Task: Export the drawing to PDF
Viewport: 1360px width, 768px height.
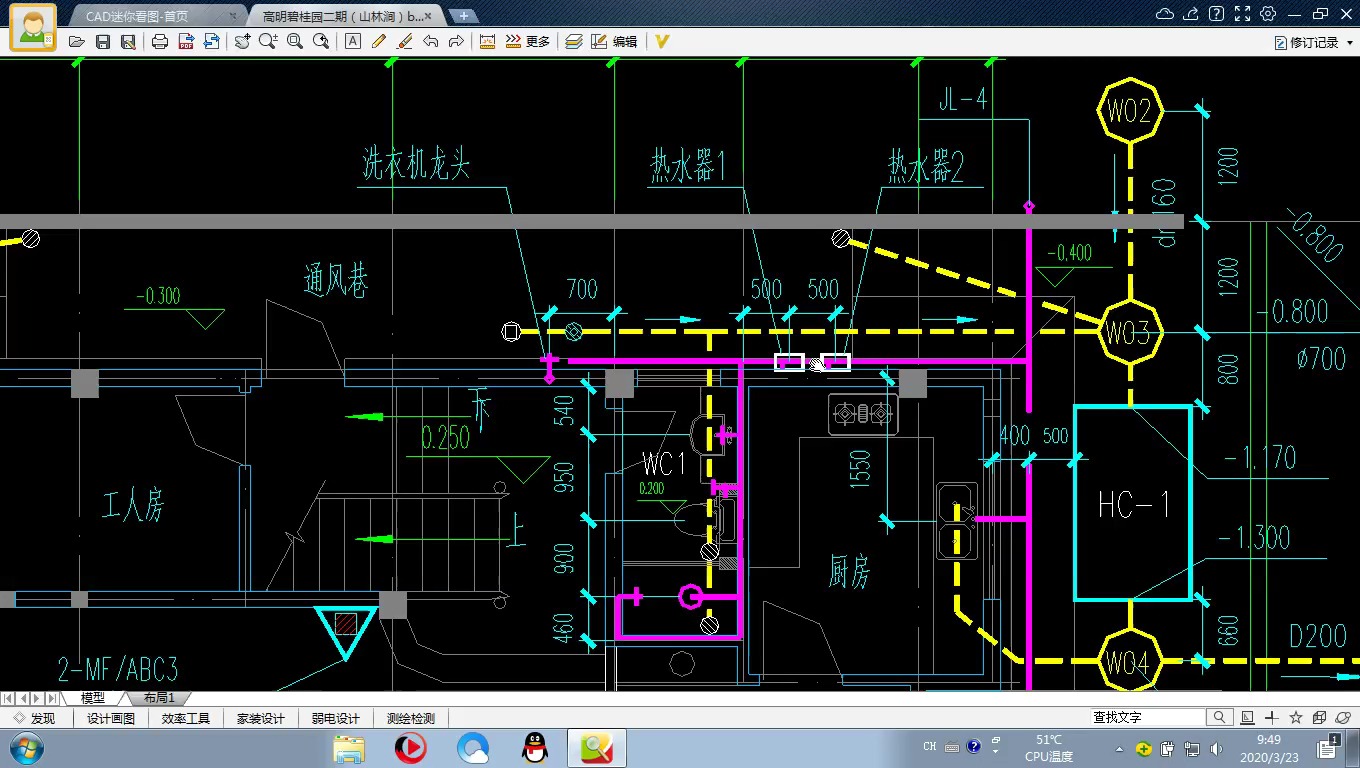Action: tap(186, 42)
